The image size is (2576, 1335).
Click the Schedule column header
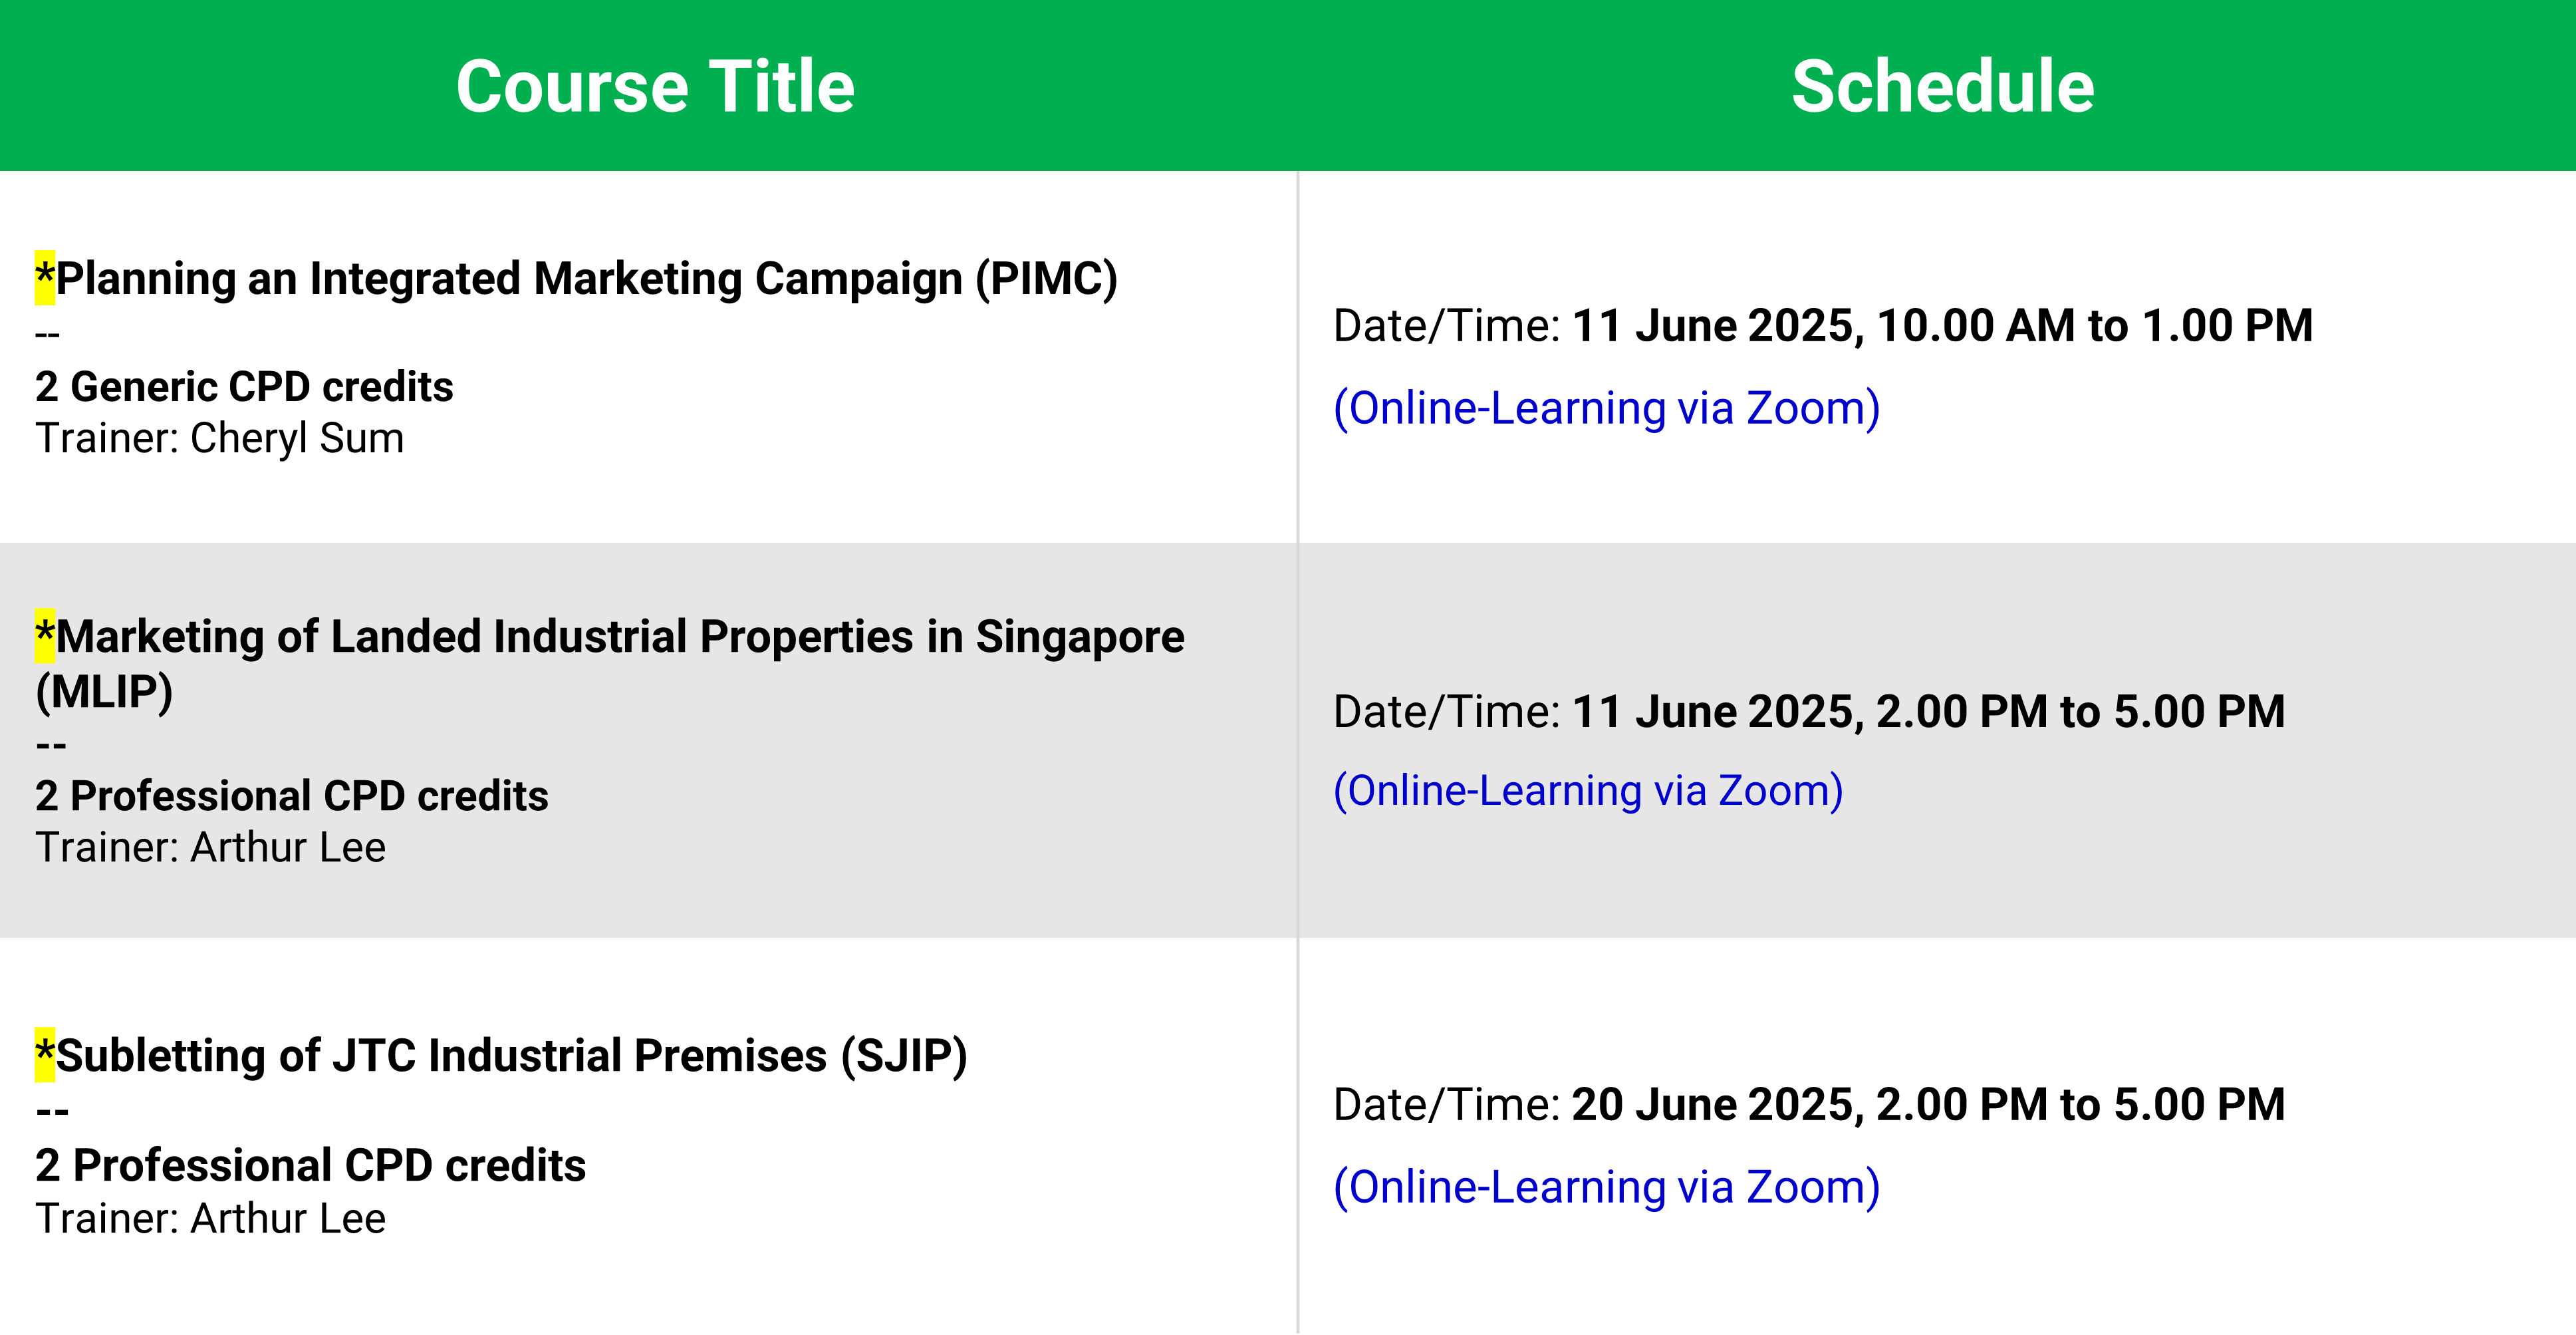pos(1942,86)
